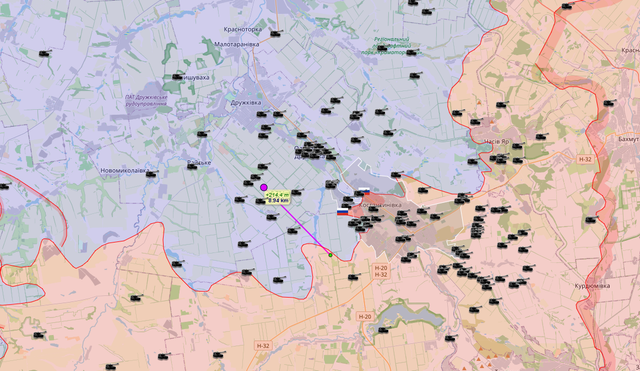Click the Бахмут city label
640x371 pixels.
click(x=628, y=139)
